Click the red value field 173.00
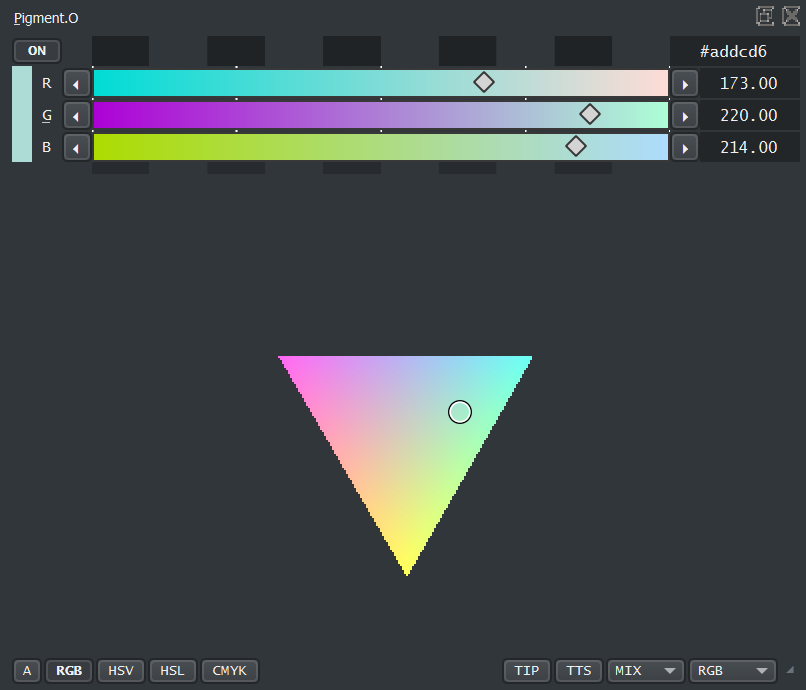 coord(749,83)
